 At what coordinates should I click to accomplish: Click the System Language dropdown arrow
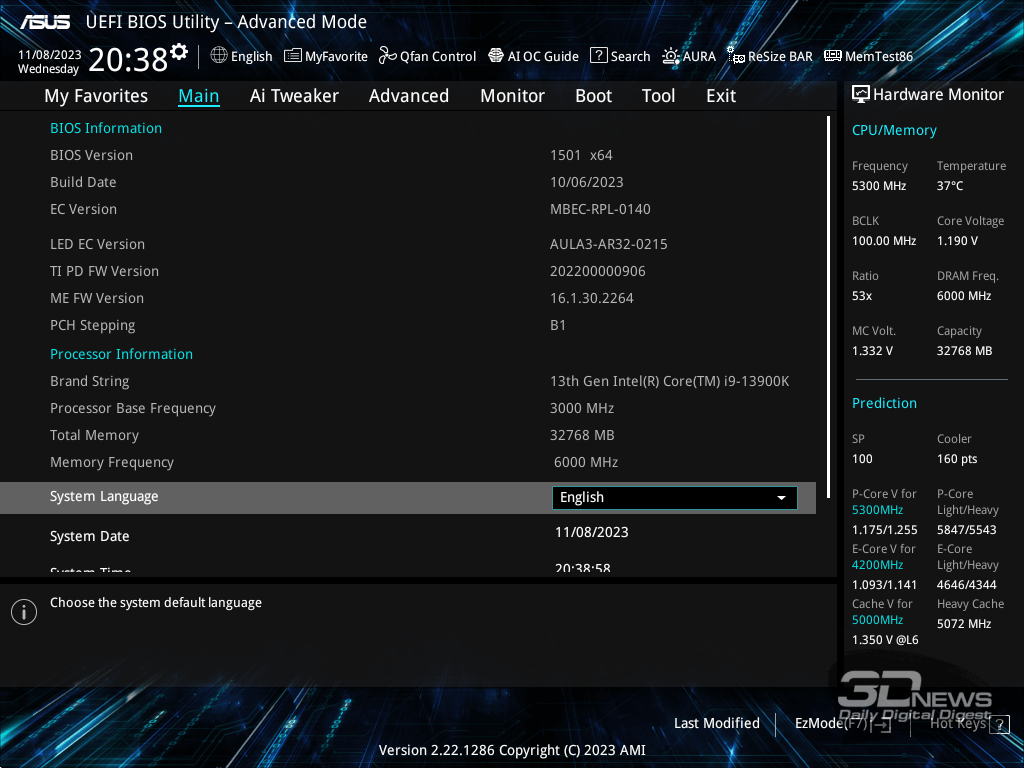[x=781, y=498]
